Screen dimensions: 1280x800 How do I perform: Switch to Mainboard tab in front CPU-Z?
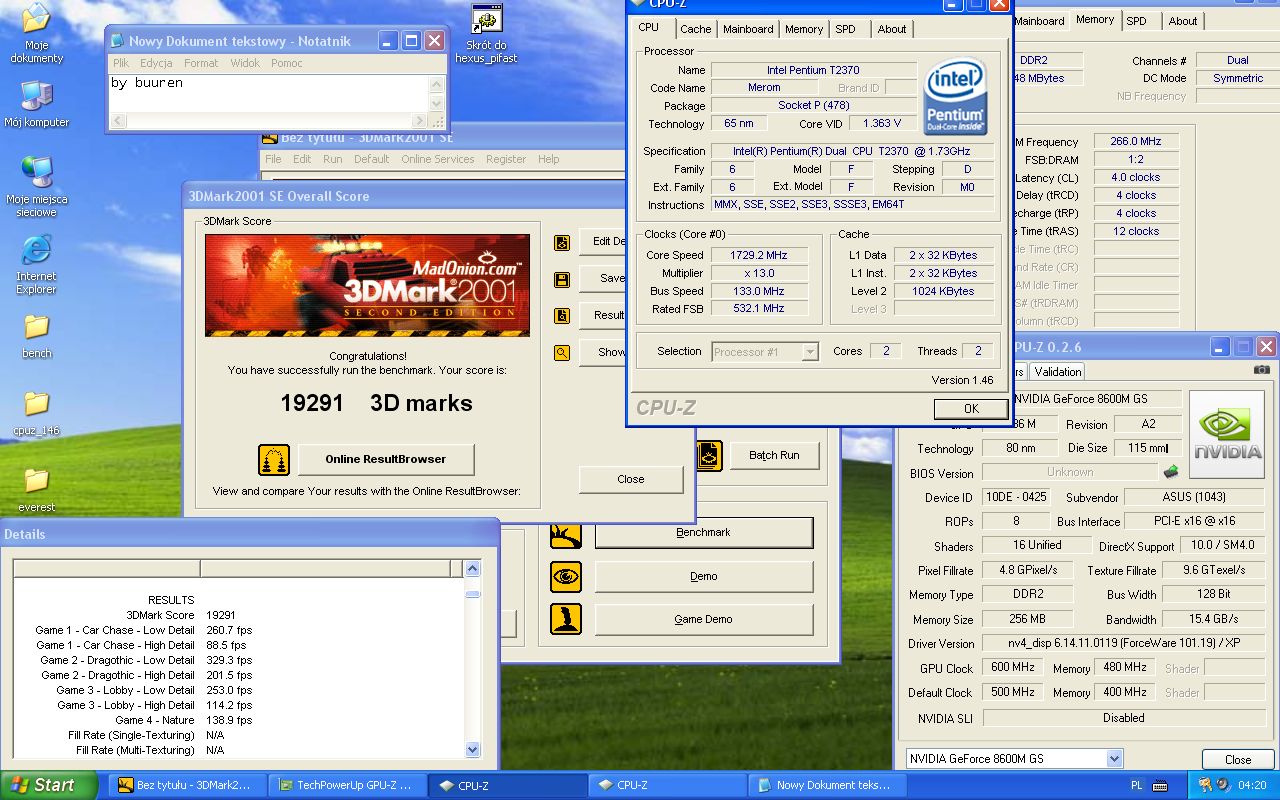[748, 29]
